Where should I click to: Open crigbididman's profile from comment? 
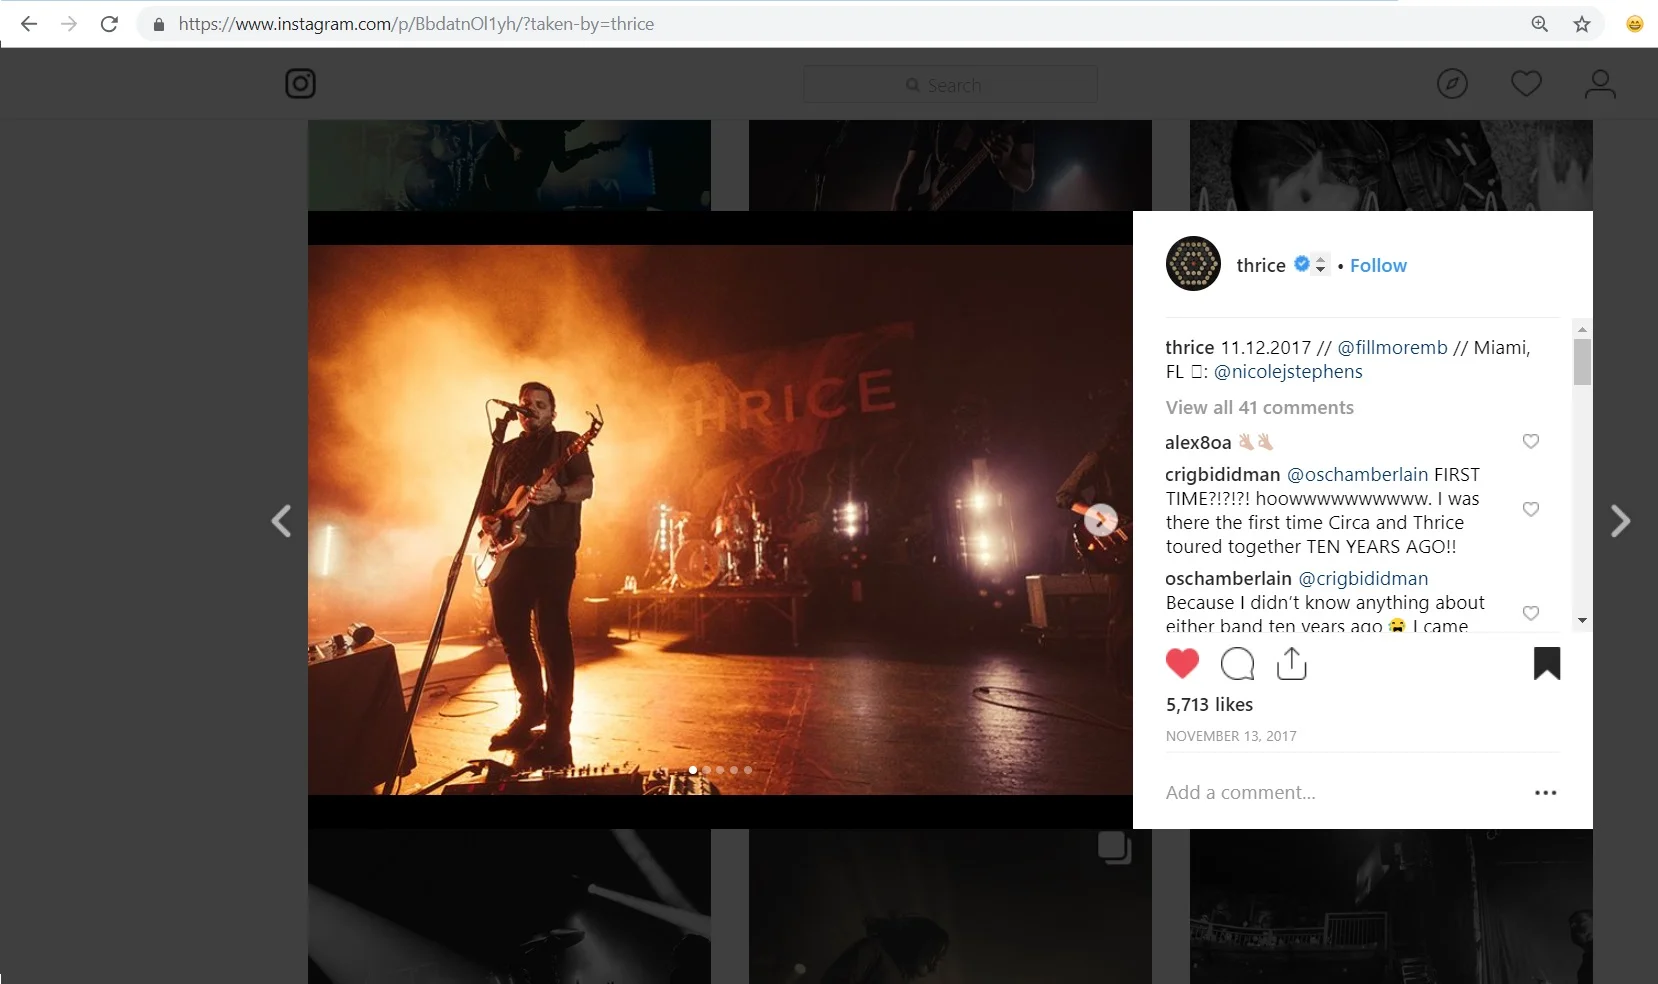tap(1223, 474)
